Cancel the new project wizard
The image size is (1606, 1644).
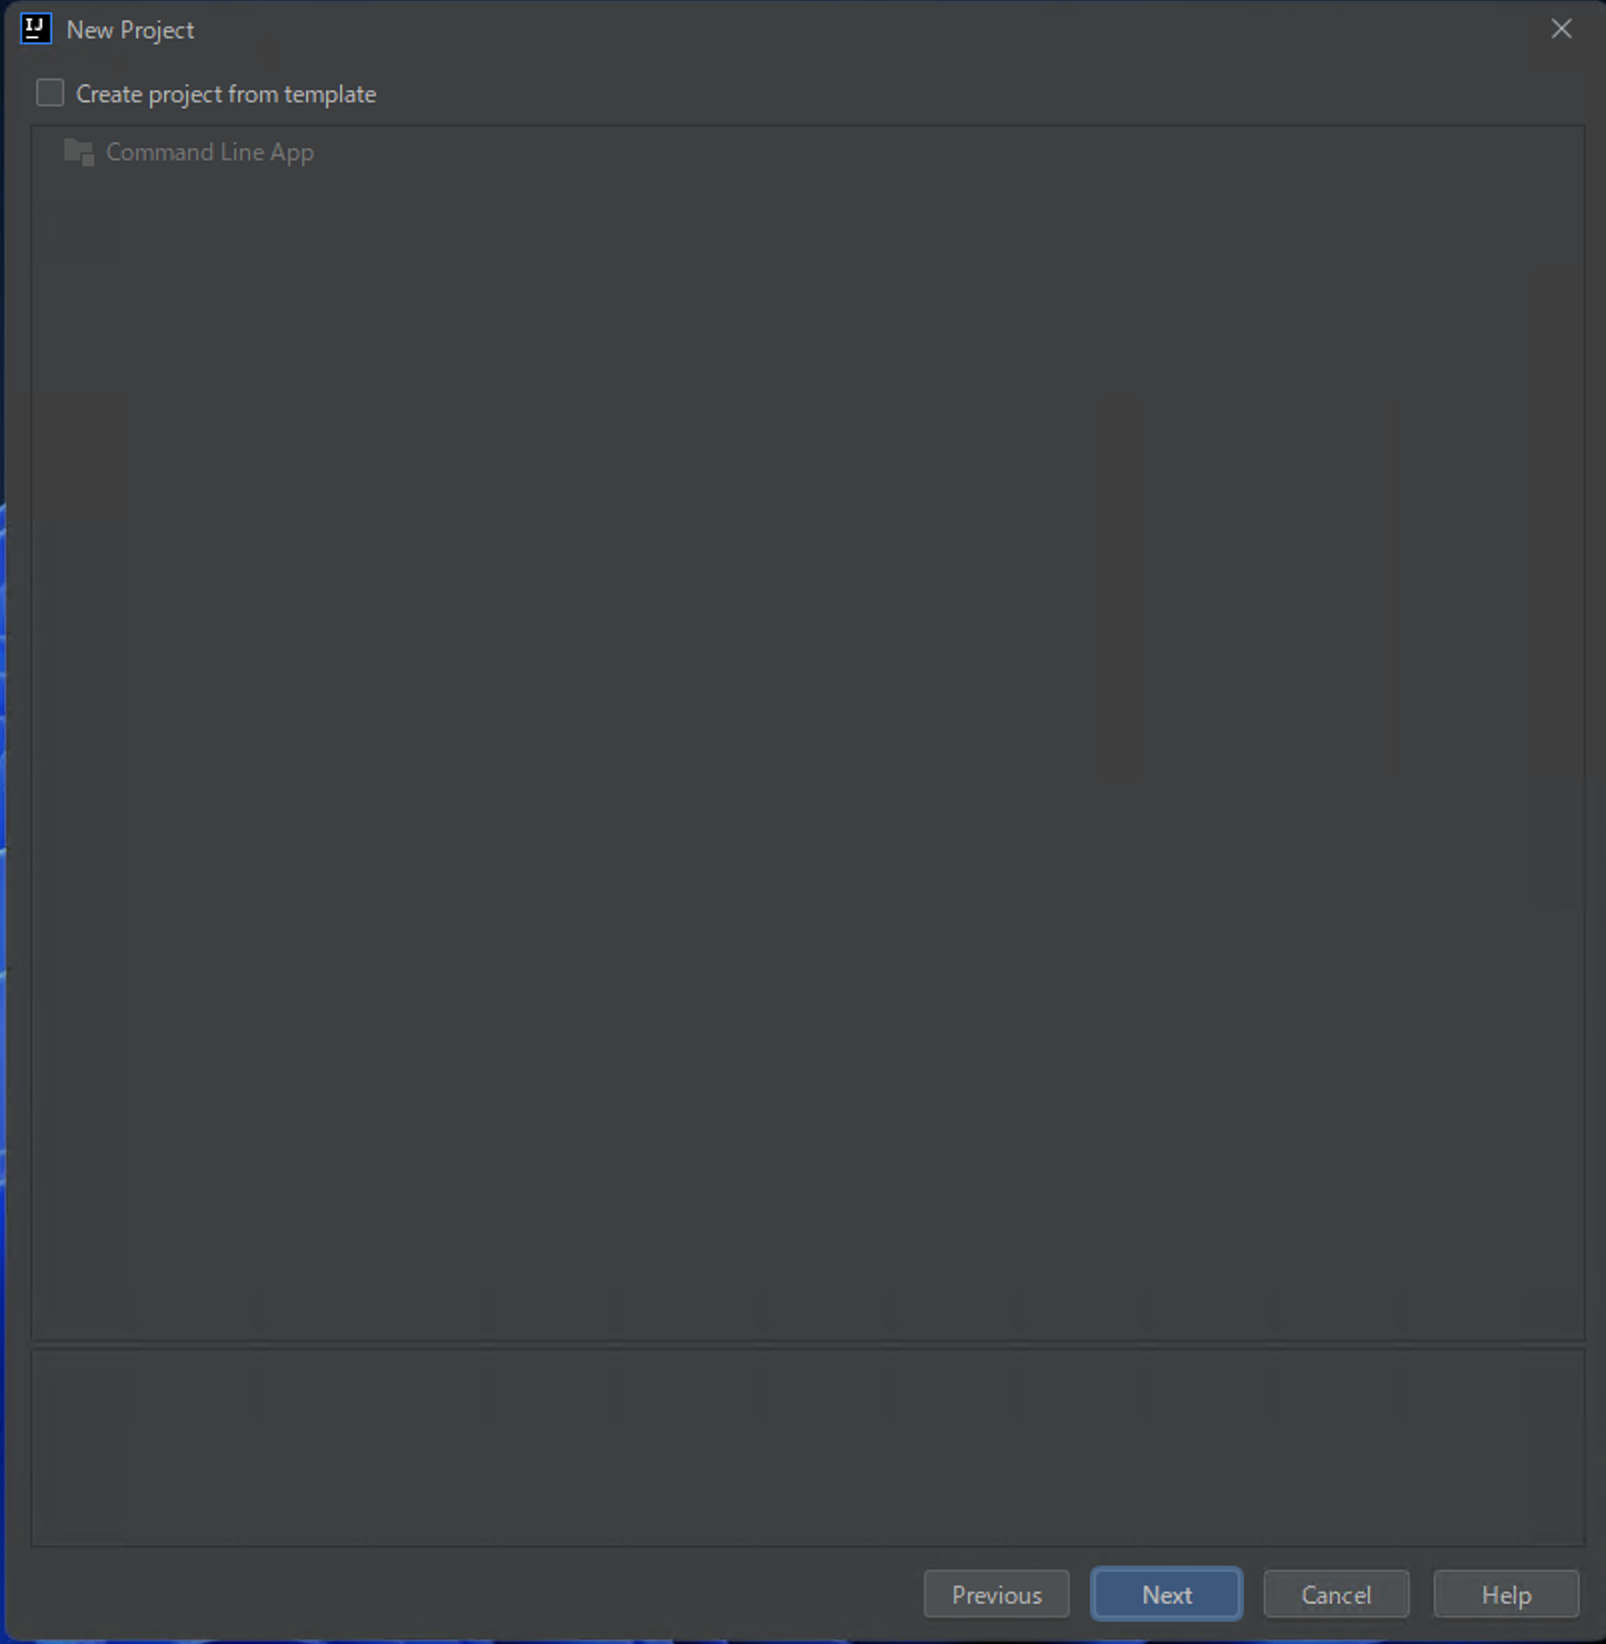pyautogui.click(x=1336, y=1594)
